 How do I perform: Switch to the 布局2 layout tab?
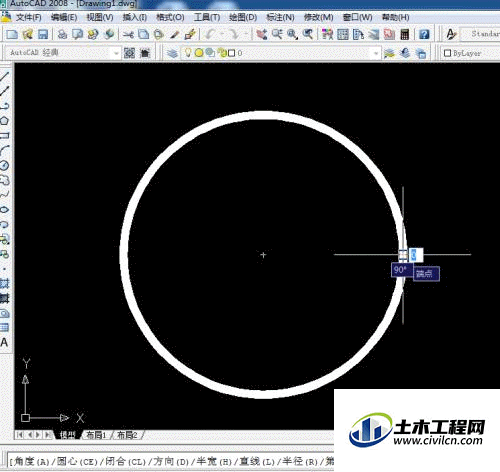pos(127,435)
